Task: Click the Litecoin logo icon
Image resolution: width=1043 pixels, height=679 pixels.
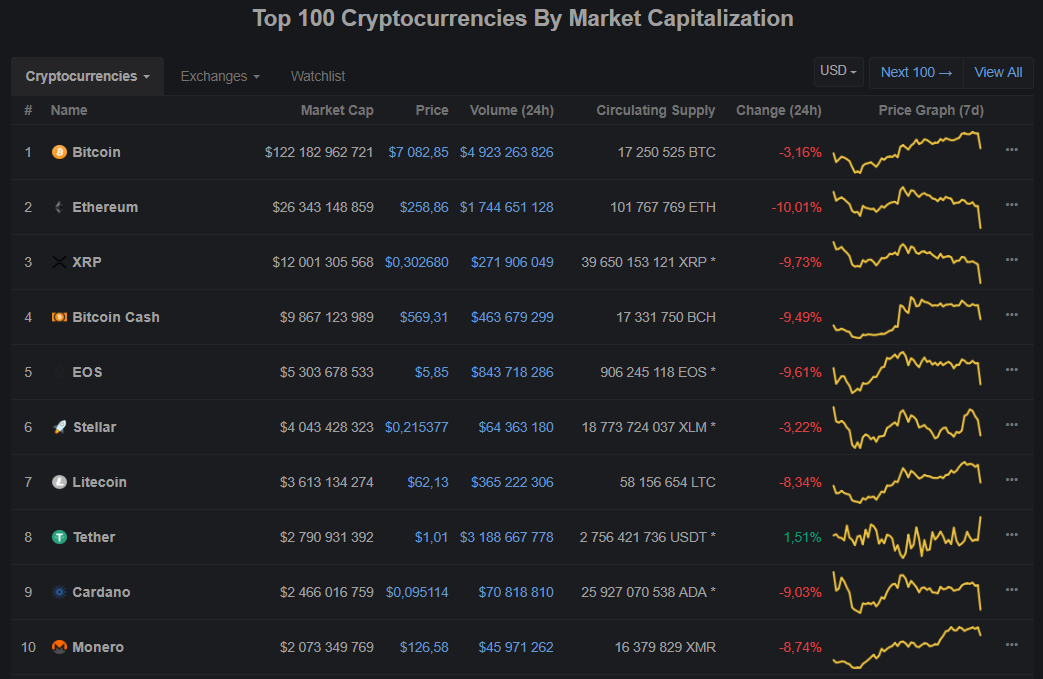Action: 59,482
